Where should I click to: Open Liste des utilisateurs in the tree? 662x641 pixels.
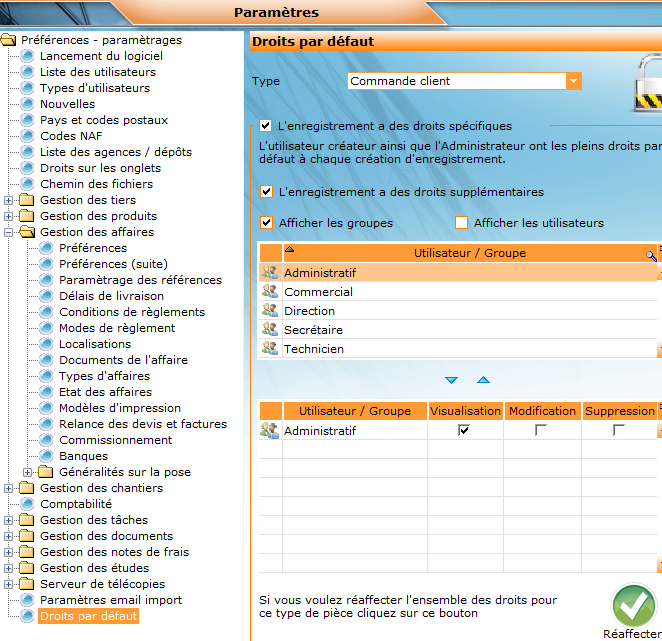98,72
